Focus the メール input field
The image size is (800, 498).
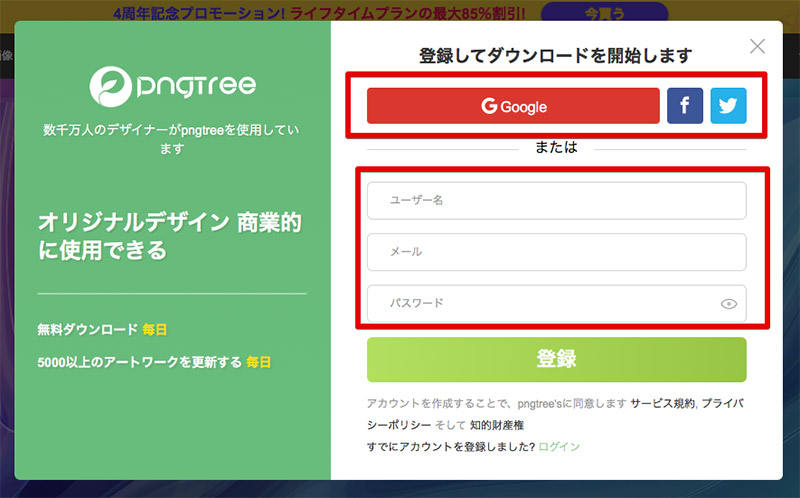point(557,252)
